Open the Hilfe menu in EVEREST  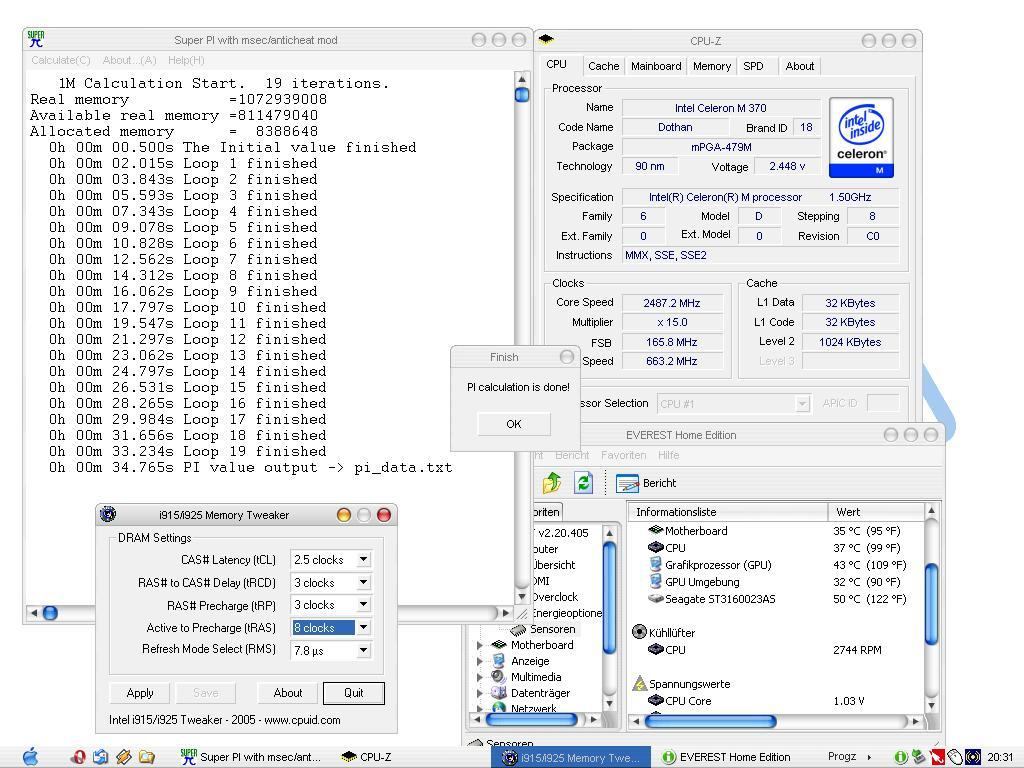click(x=668, y=455)
